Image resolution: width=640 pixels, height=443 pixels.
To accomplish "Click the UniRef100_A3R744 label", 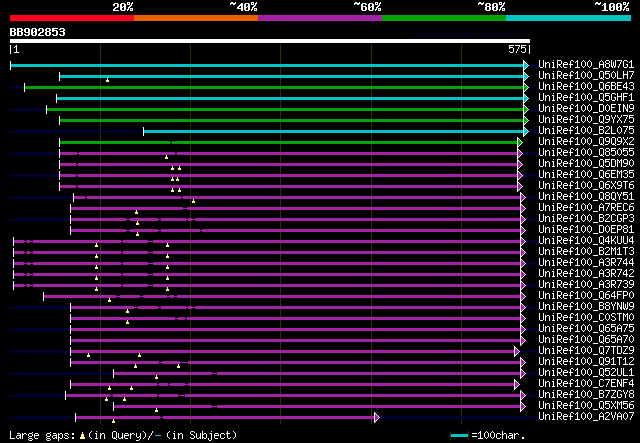I will pos(586,263).
